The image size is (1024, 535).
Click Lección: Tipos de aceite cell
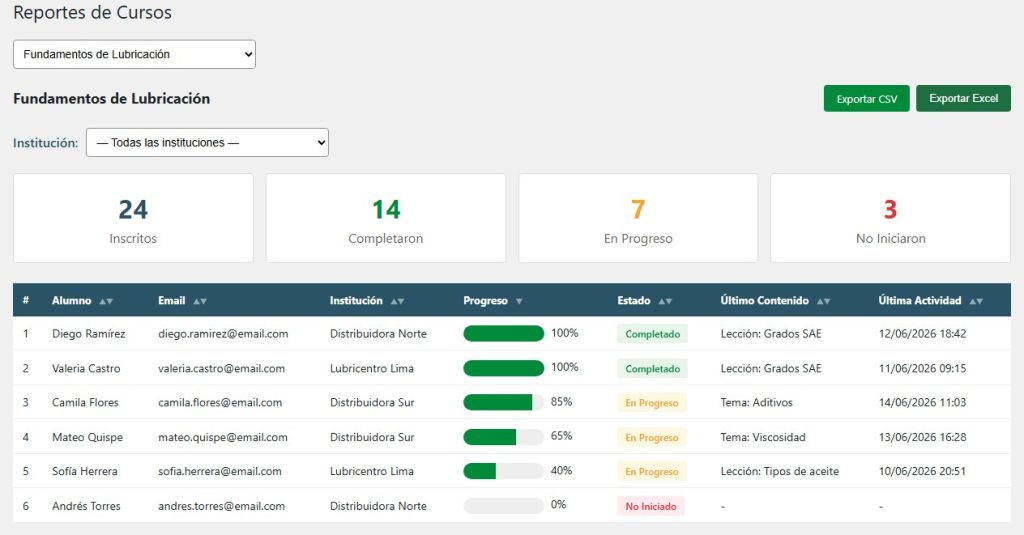[780, 471]
